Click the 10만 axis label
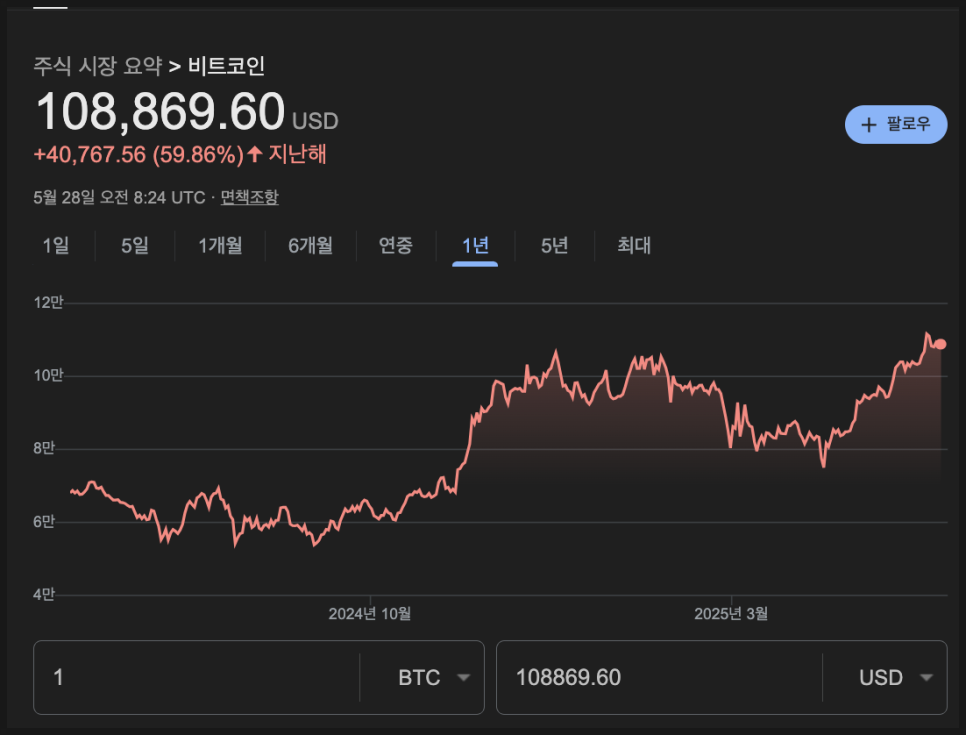The height and width of the screenshot is (735, 966). (x=48, y=375)
